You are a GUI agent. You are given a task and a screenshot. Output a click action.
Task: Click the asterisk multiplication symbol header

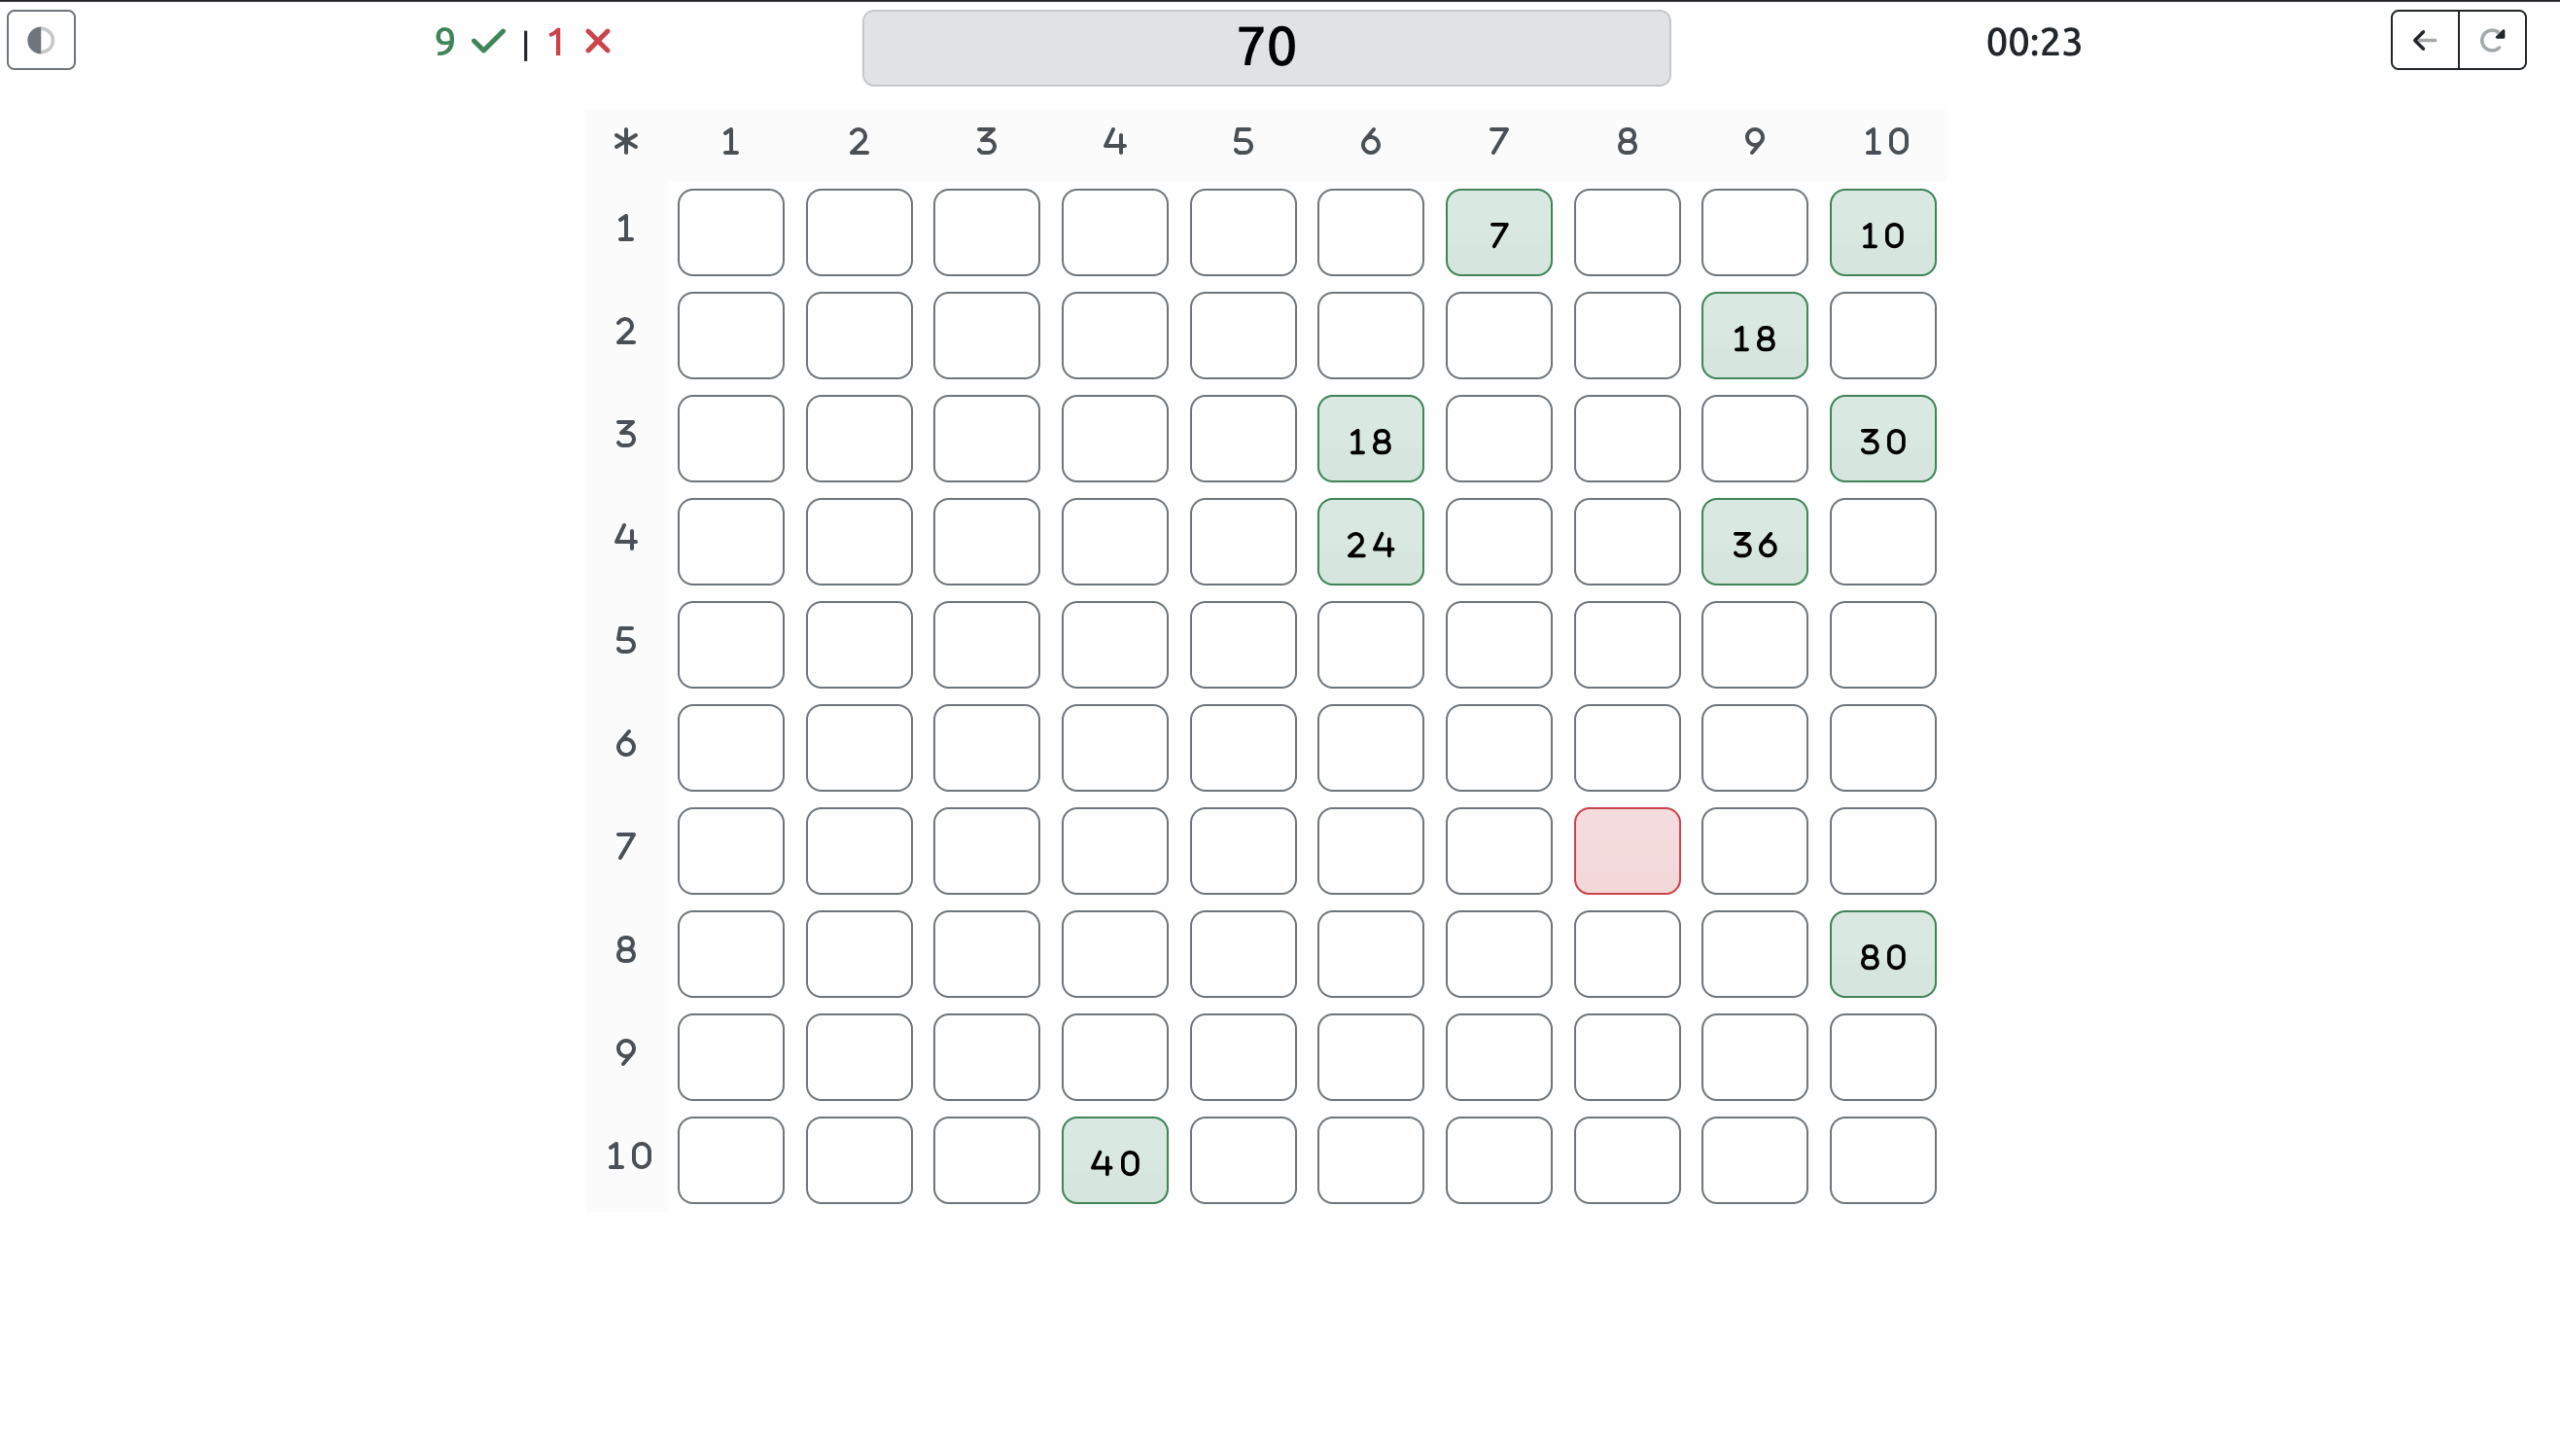pos(626,142)
